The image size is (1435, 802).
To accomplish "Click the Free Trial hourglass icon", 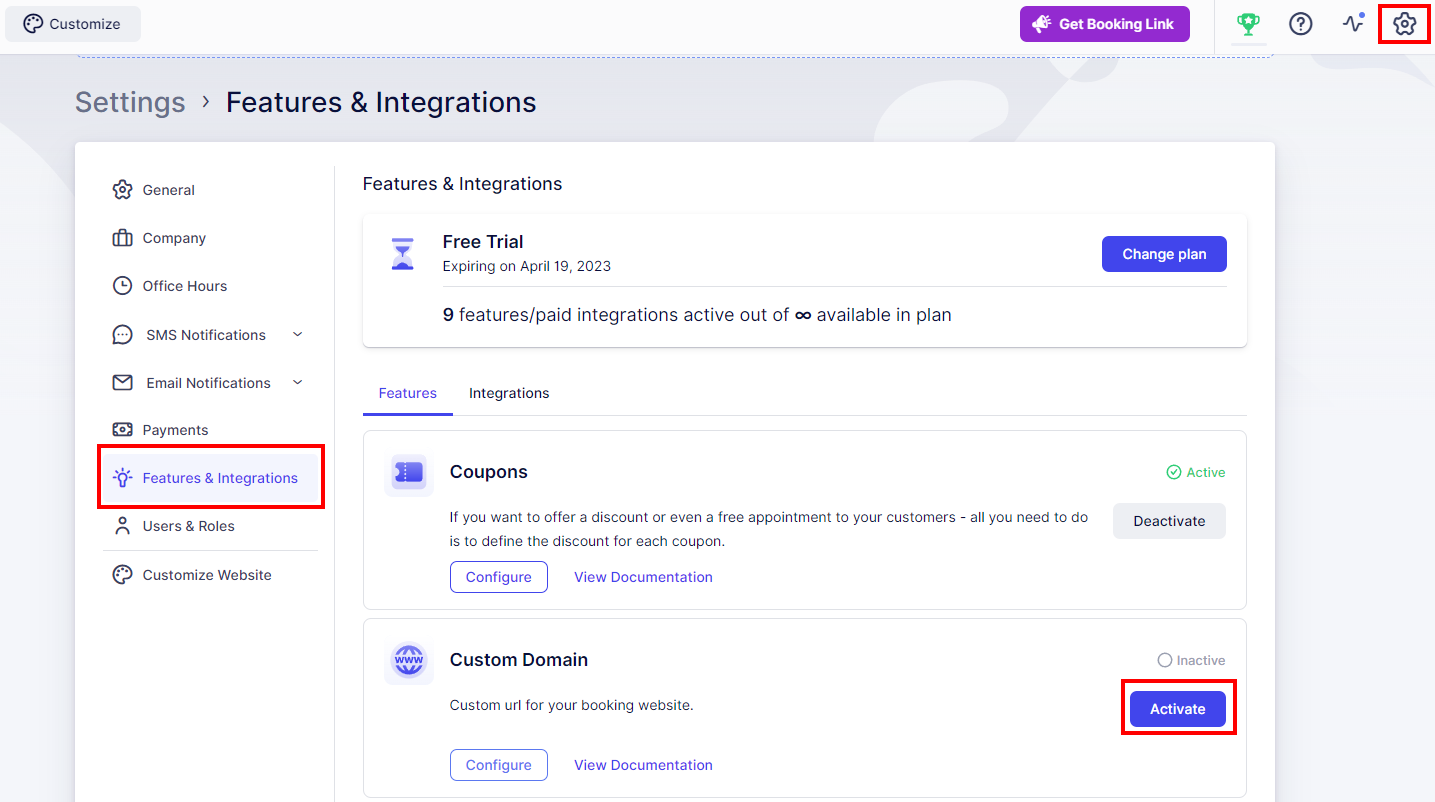I will pos(402,254).
